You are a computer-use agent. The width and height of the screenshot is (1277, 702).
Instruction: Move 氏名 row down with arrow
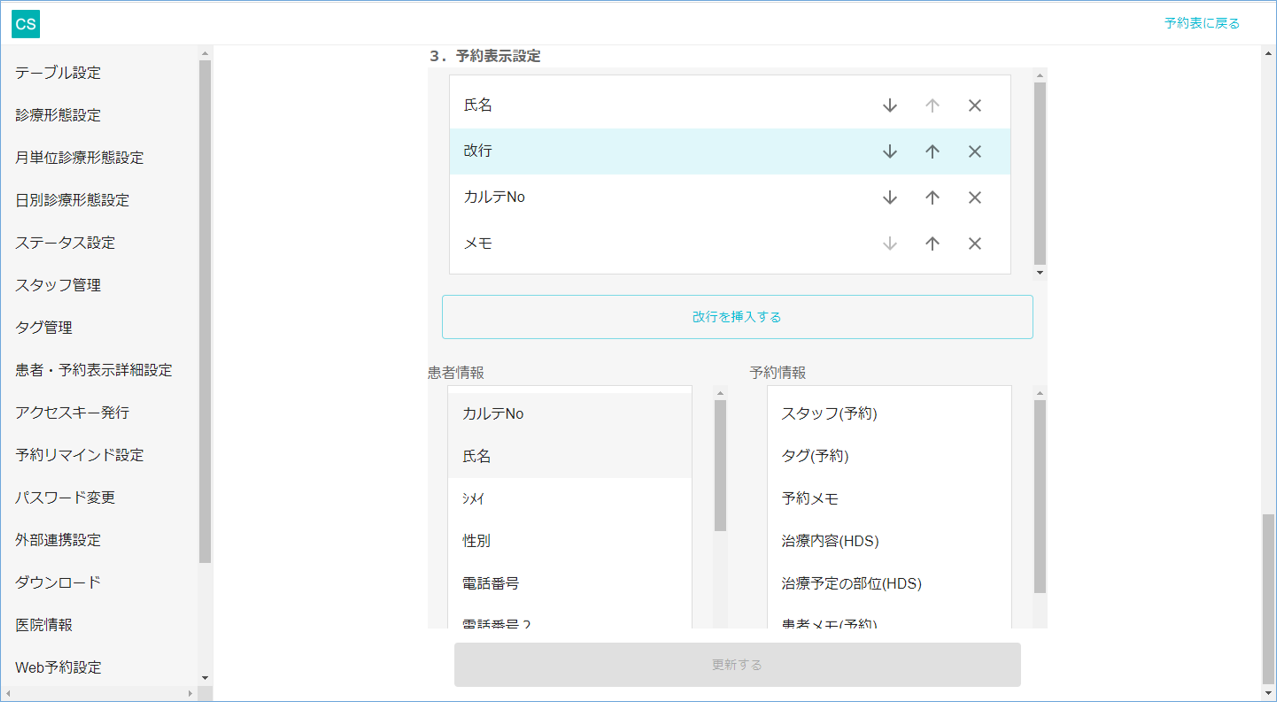click(890, 106)
